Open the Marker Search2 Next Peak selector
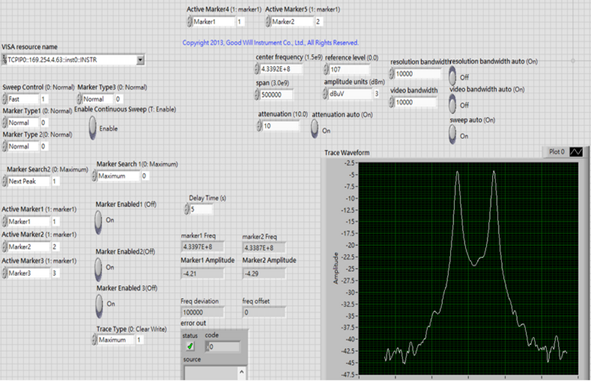 pos(29,181)
